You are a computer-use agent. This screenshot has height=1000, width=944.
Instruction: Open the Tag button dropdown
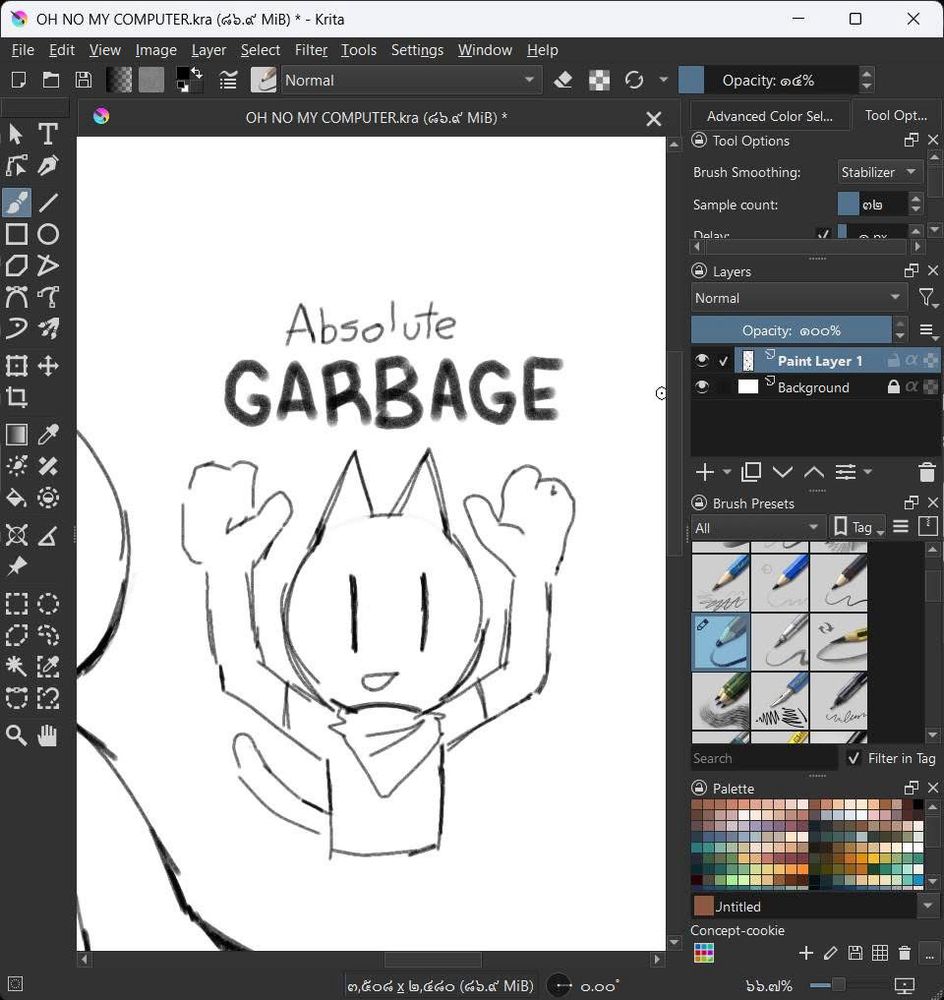(857, 527)
